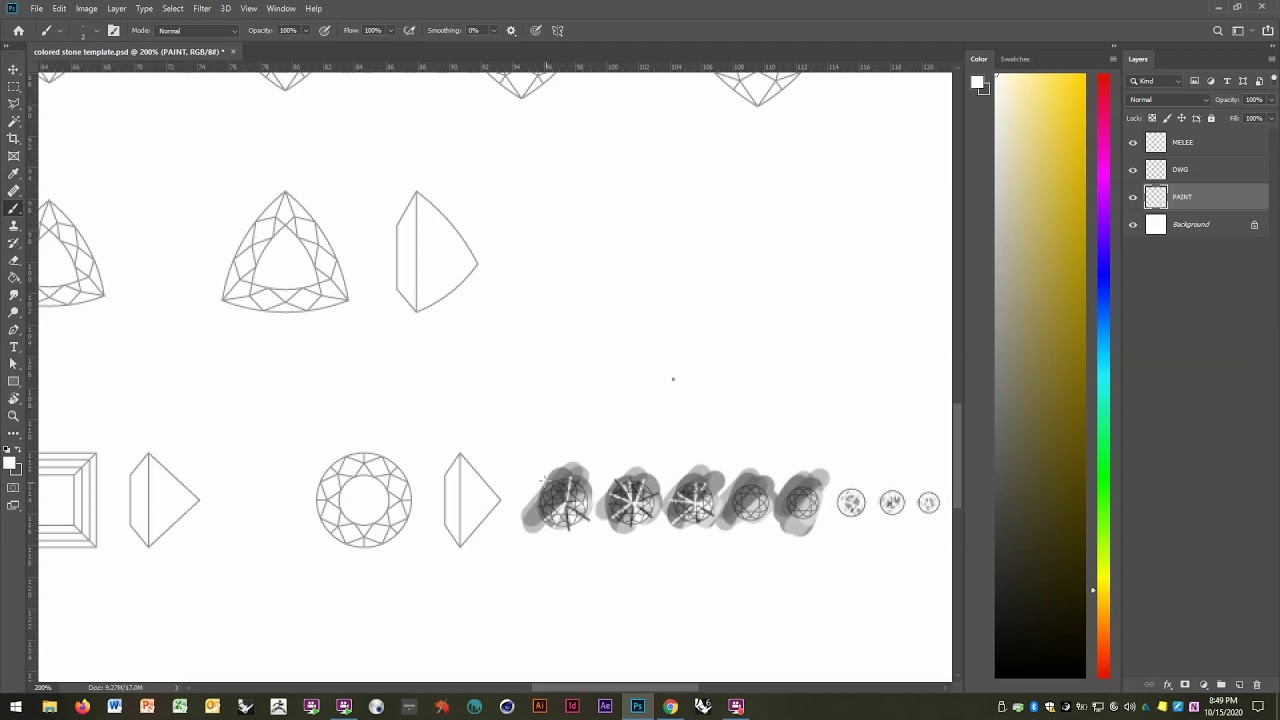Open the File menu
Image resolution: width=1280 pixels, height=720 pixels.
pyautogui.click(x=36, y=8)
